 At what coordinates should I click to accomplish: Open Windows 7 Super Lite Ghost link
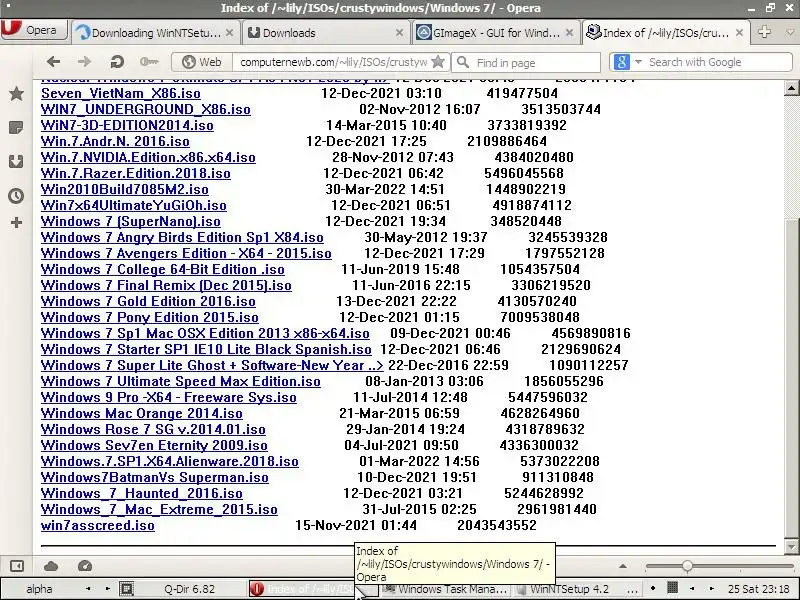(x=212, y=365)
